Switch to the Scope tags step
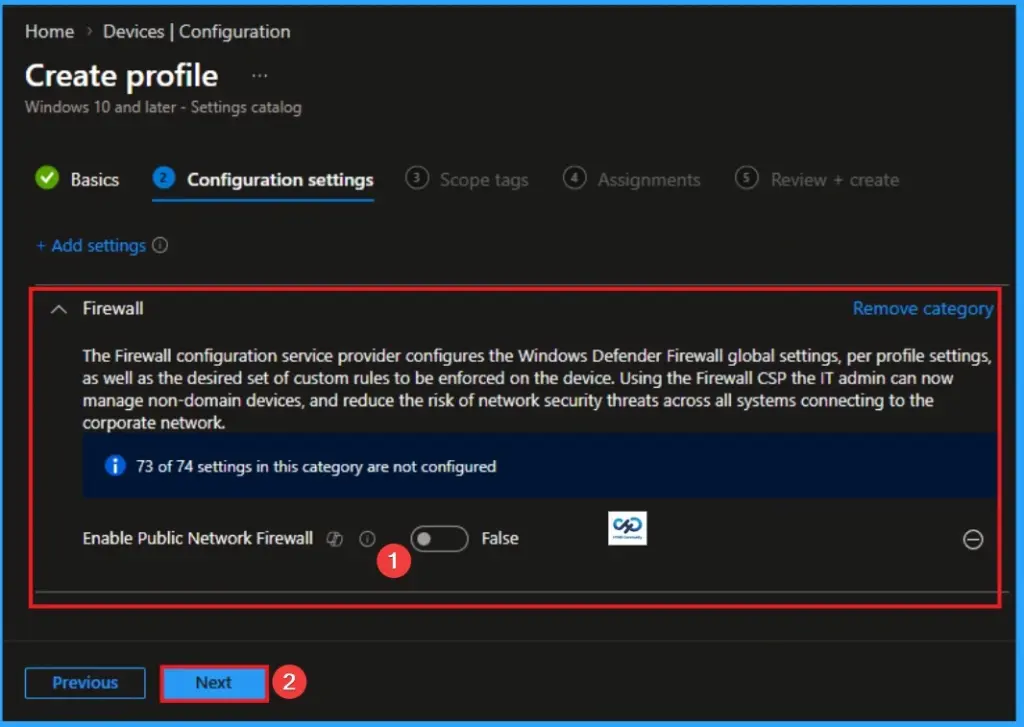Screen dimensions: 1024x727 483,179
